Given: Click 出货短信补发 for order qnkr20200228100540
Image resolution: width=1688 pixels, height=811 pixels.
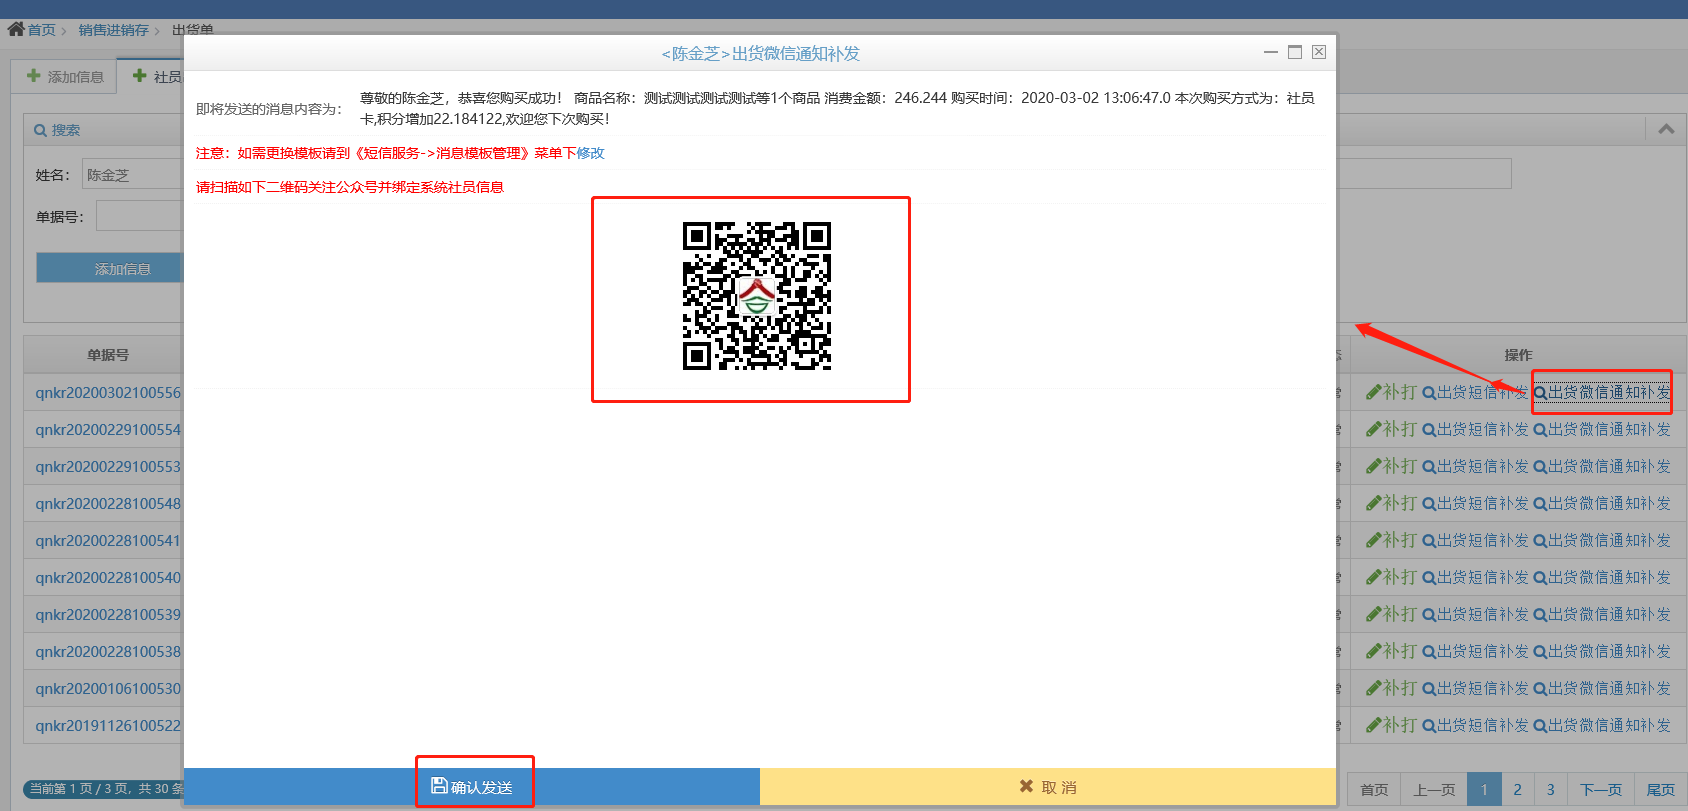Looking at the screenshot, I should (x=1475, y=578).
